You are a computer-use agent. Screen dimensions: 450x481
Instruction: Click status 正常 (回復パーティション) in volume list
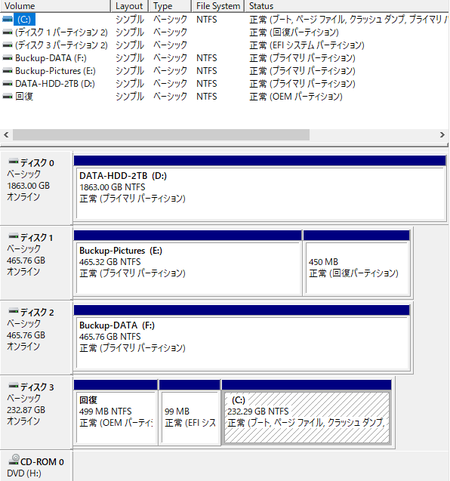click(294, 32)
